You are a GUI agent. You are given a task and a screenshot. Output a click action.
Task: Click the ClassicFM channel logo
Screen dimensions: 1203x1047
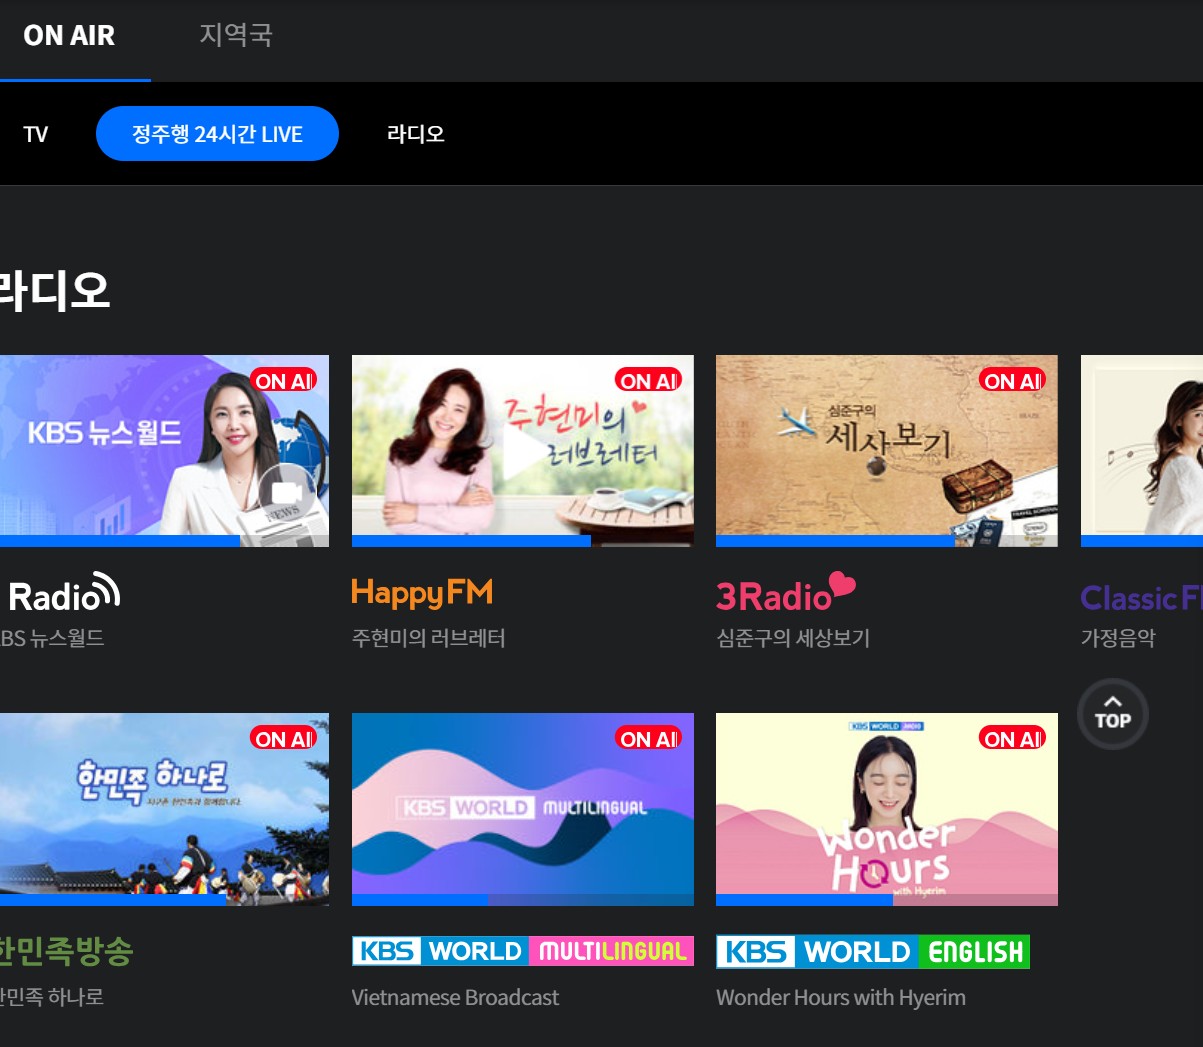(1140, 598)
